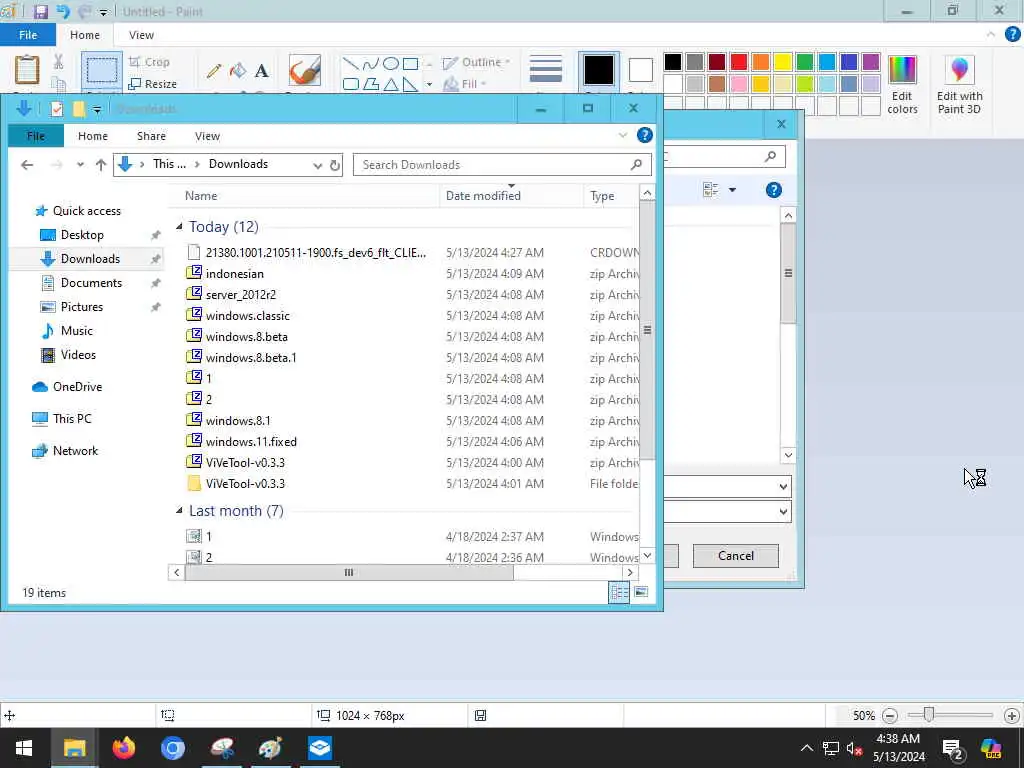Click Resize in Paint ribbon
Image resolution: width=1024 pixels, height=768 pixels.
(x=153, y=84)
